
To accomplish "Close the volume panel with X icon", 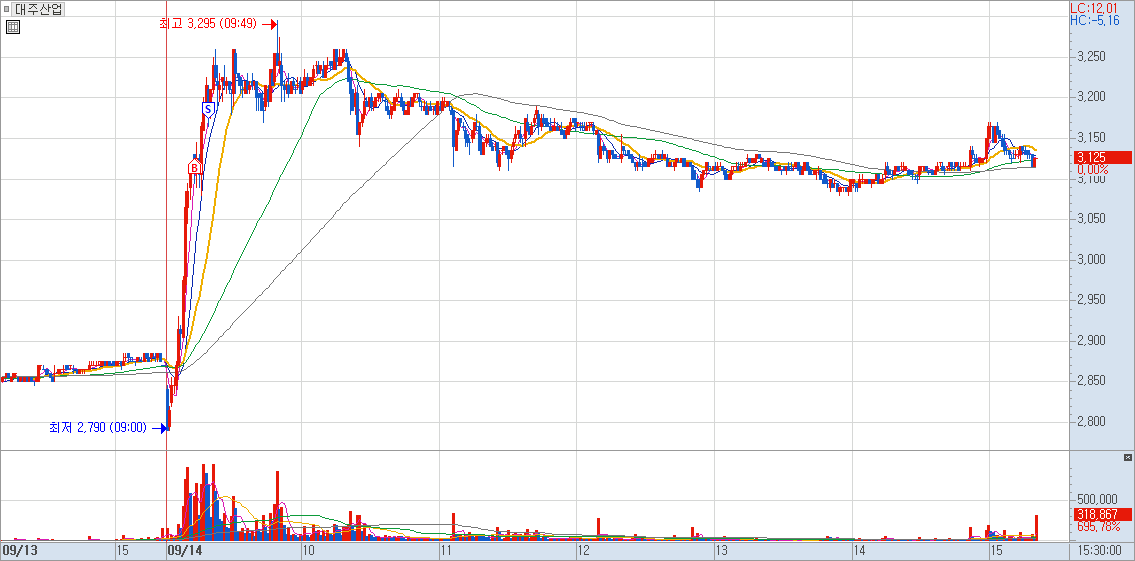I will pos(1127,457).
